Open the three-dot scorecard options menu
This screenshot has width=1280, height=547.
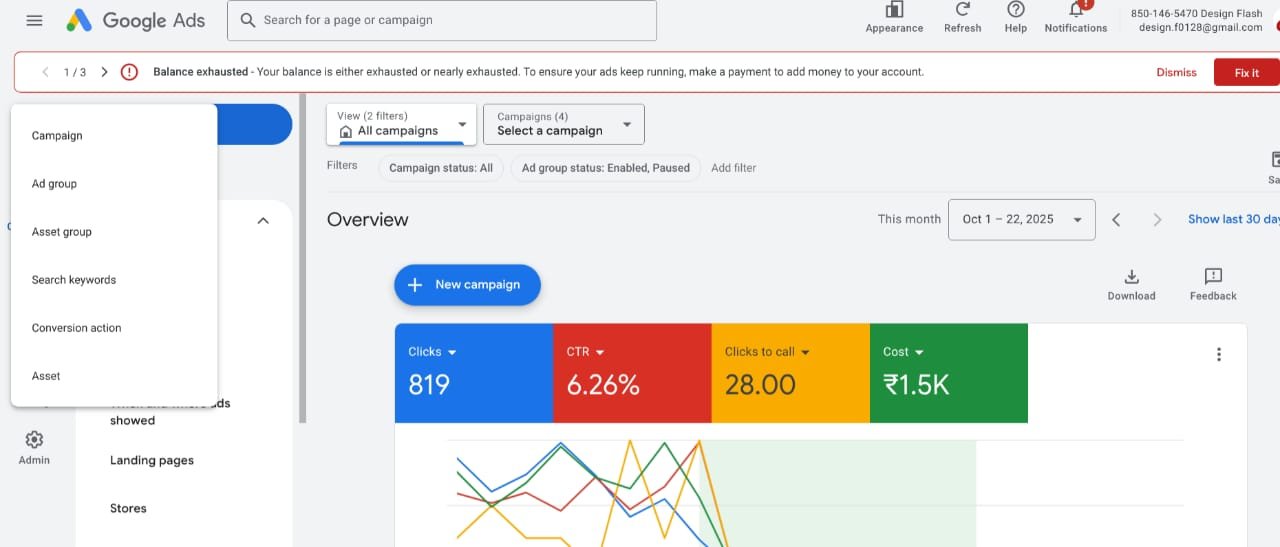point(1218,354)
